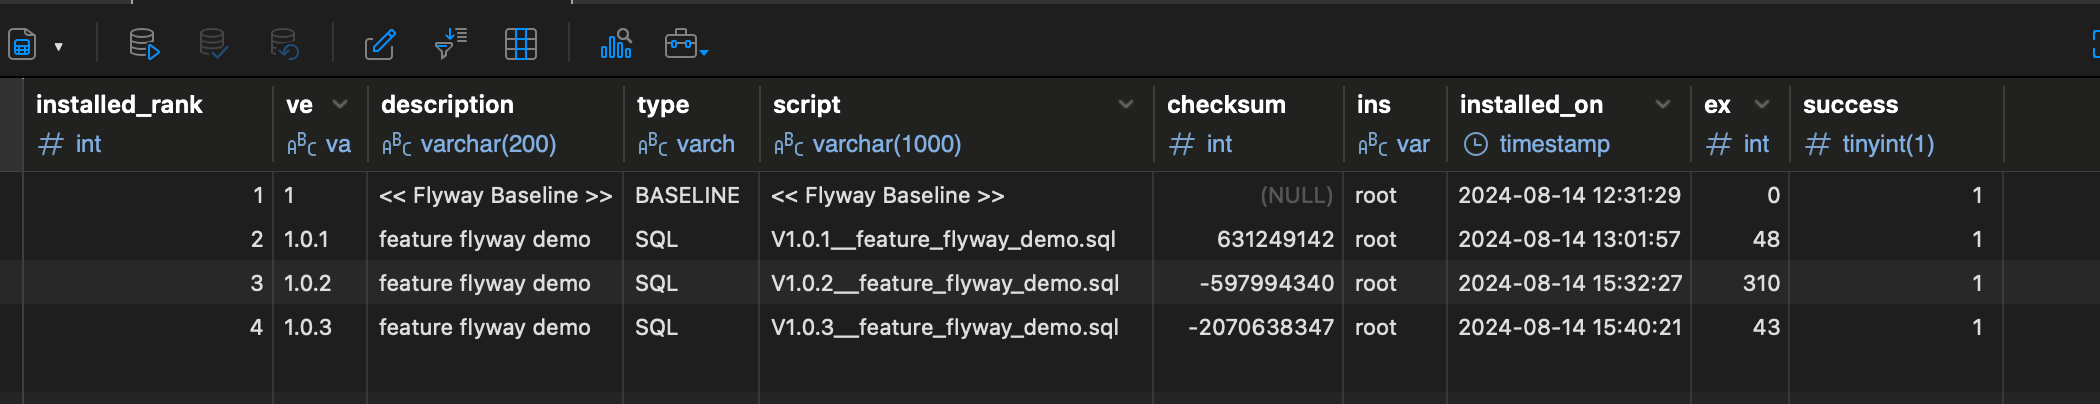Screen dimensions: 2100x404
Task: Switch to grid view icon
Action: 520,44
